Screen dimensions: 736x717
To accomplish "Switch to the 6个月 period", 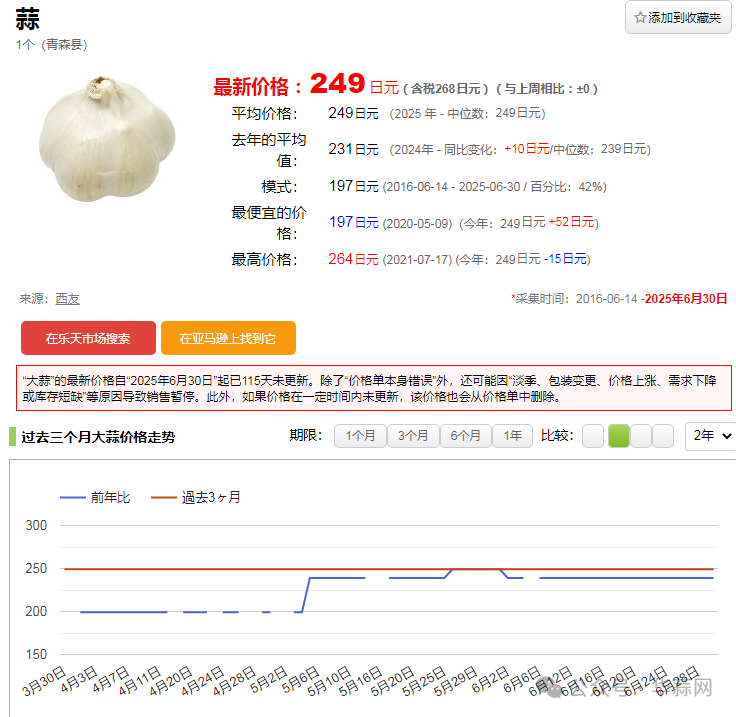I will tap(466, 436).
